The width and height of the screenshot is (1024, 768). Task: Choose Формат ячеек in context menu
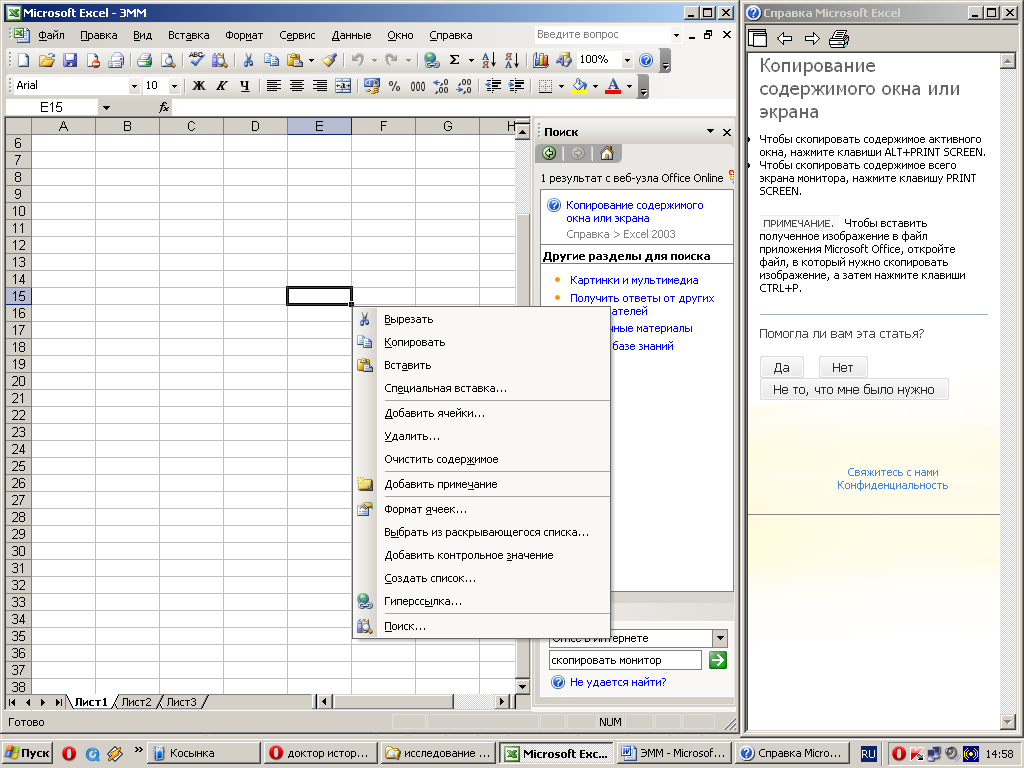tap(481, 509)
